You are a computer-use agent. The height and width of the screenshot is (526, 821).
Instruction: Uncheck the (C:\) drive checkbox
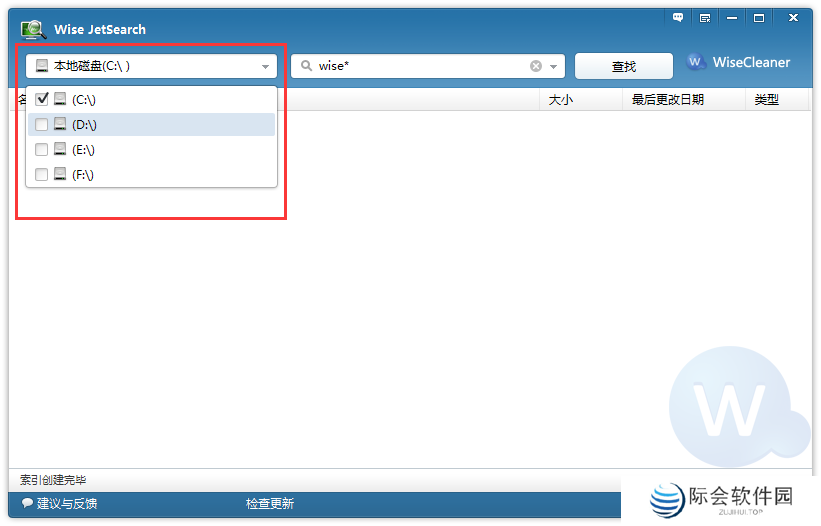[x=41, y=99]
